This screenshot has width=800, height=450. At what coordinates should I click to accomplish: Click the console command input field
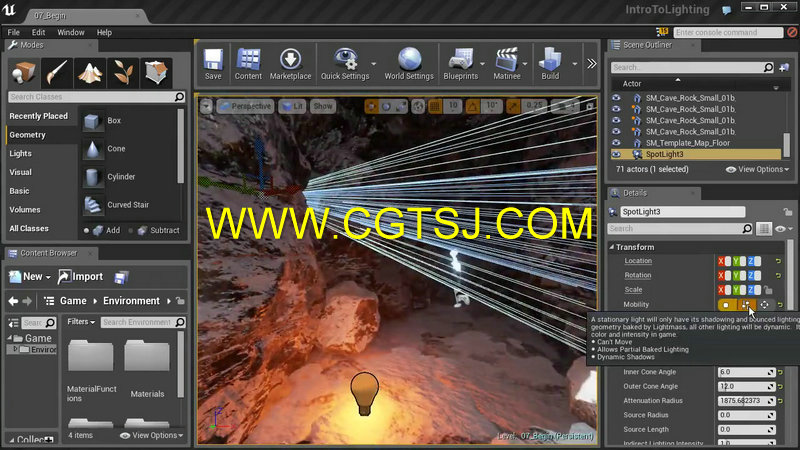click(728, 32)
